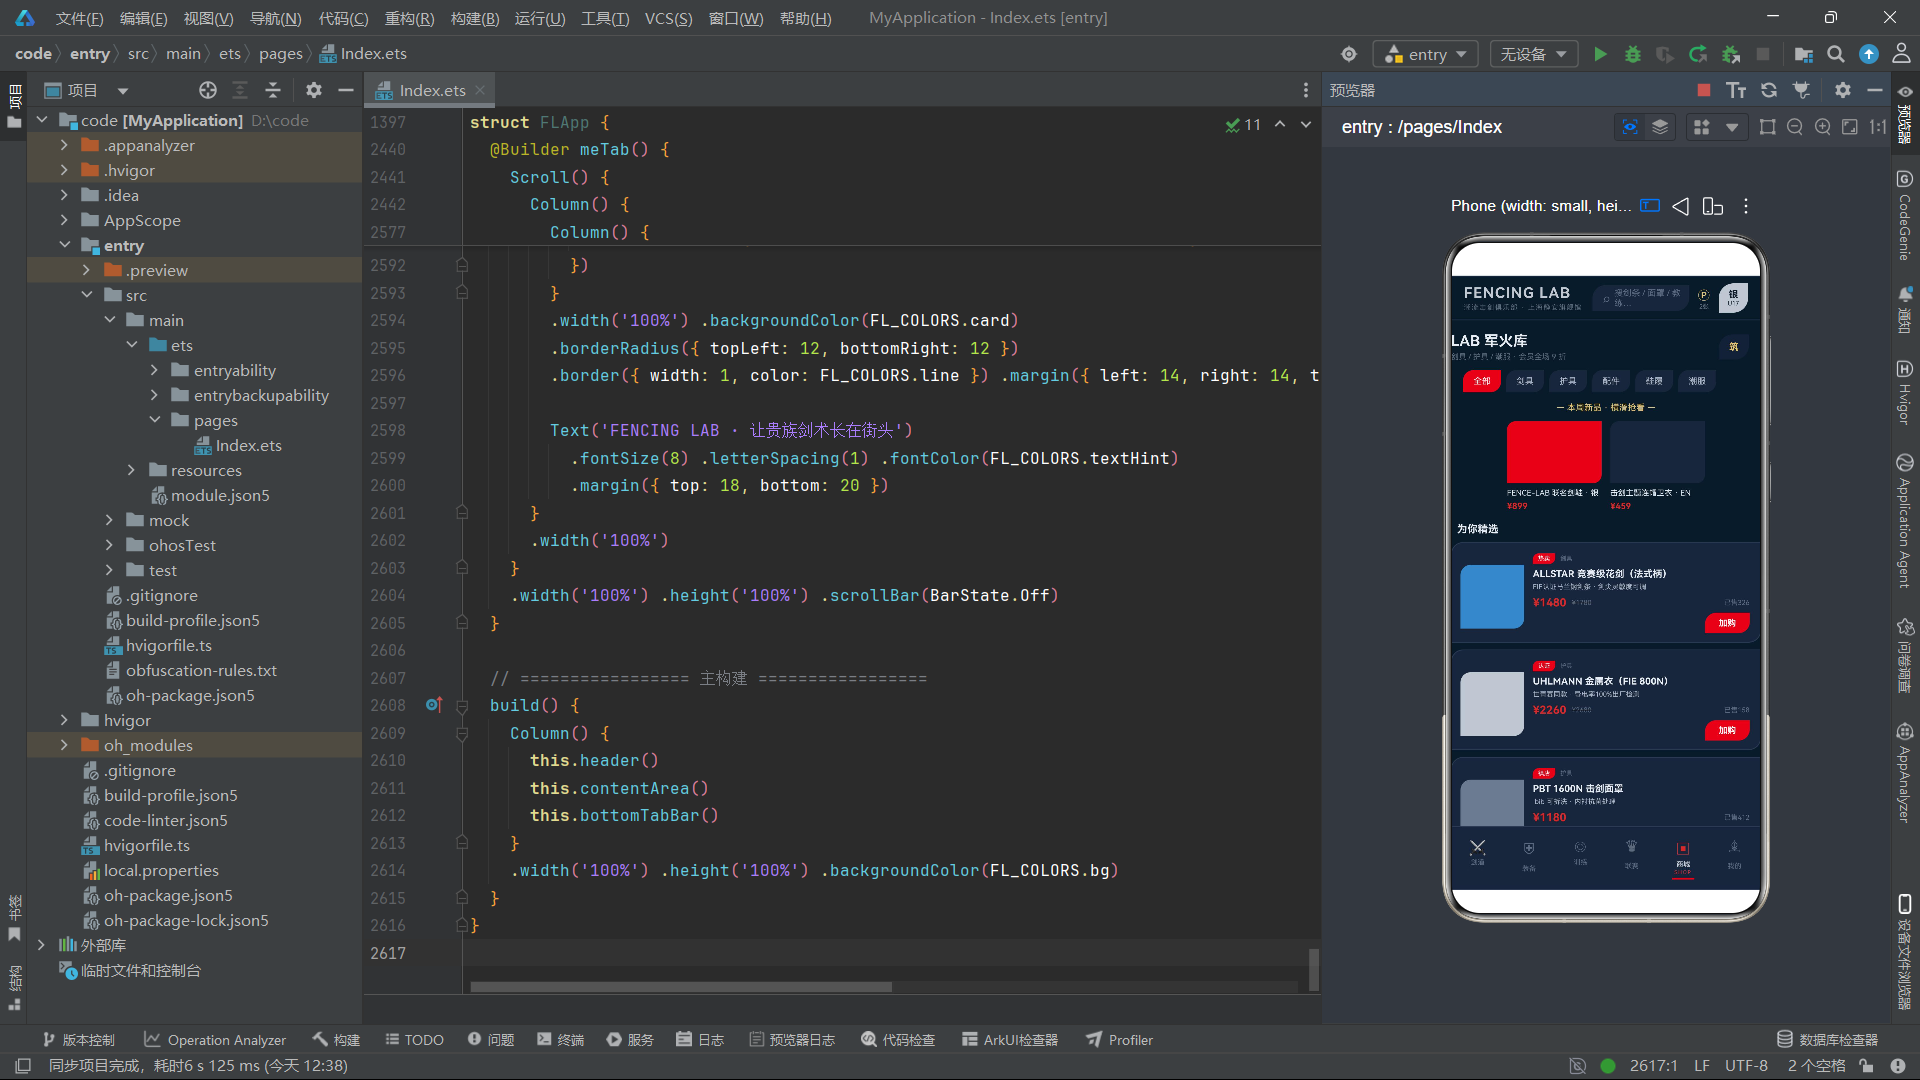Screen dimensions: 1920x1080
Task: Toggle the Hvigor side panel
Action: (1905, 392)
